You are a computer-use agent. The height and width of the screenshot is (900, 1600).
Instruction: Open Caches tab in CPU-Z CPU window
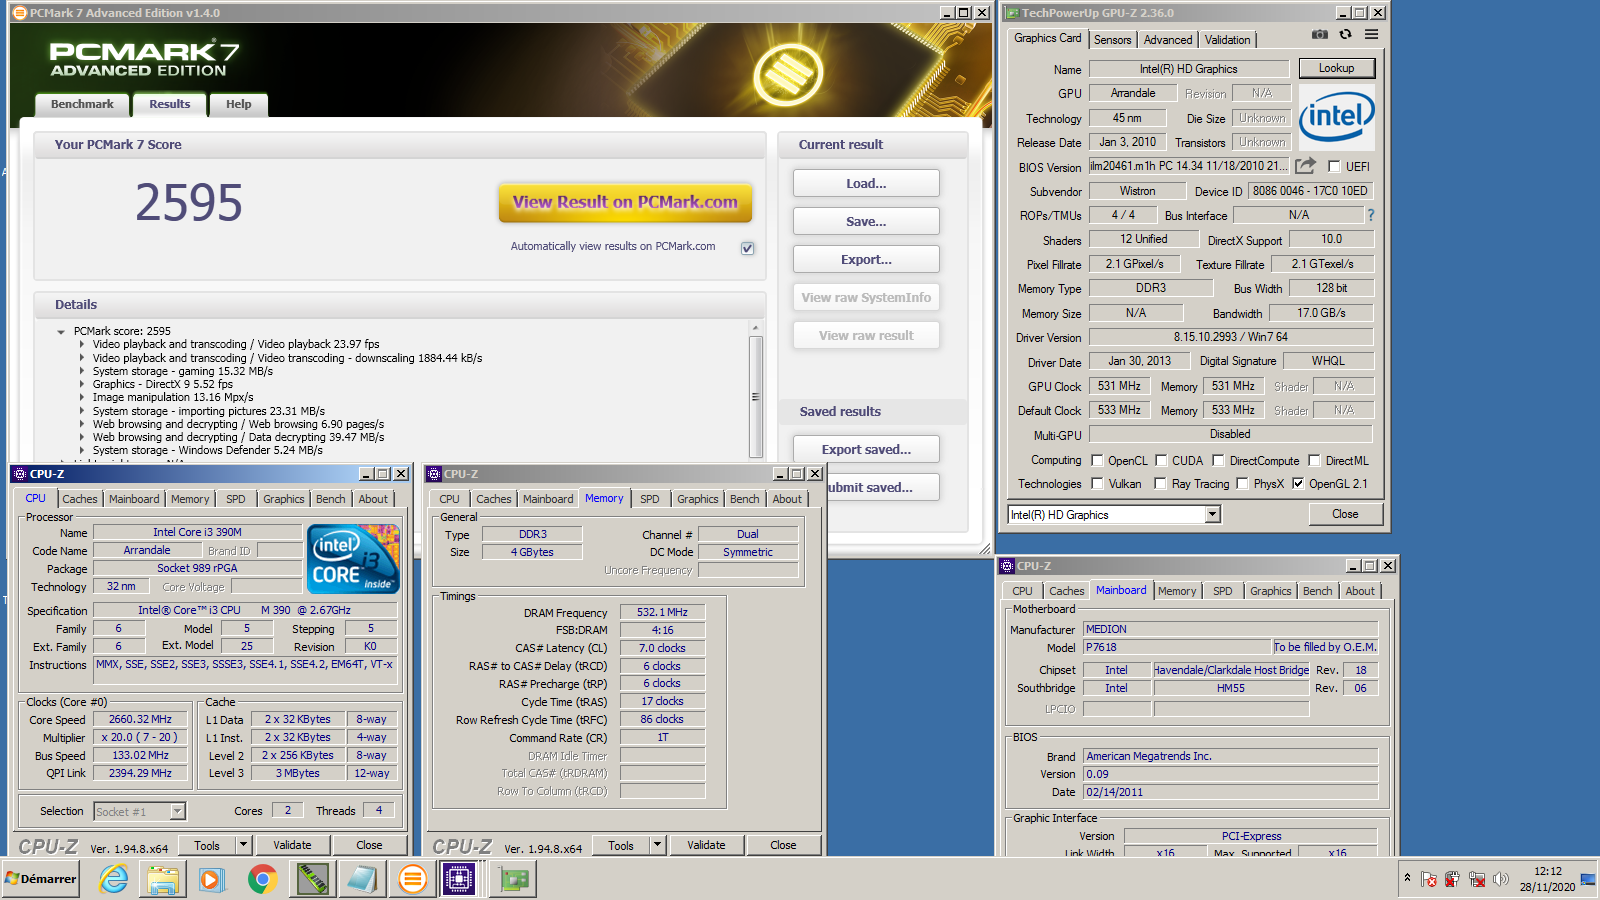(x=80, y=499)
